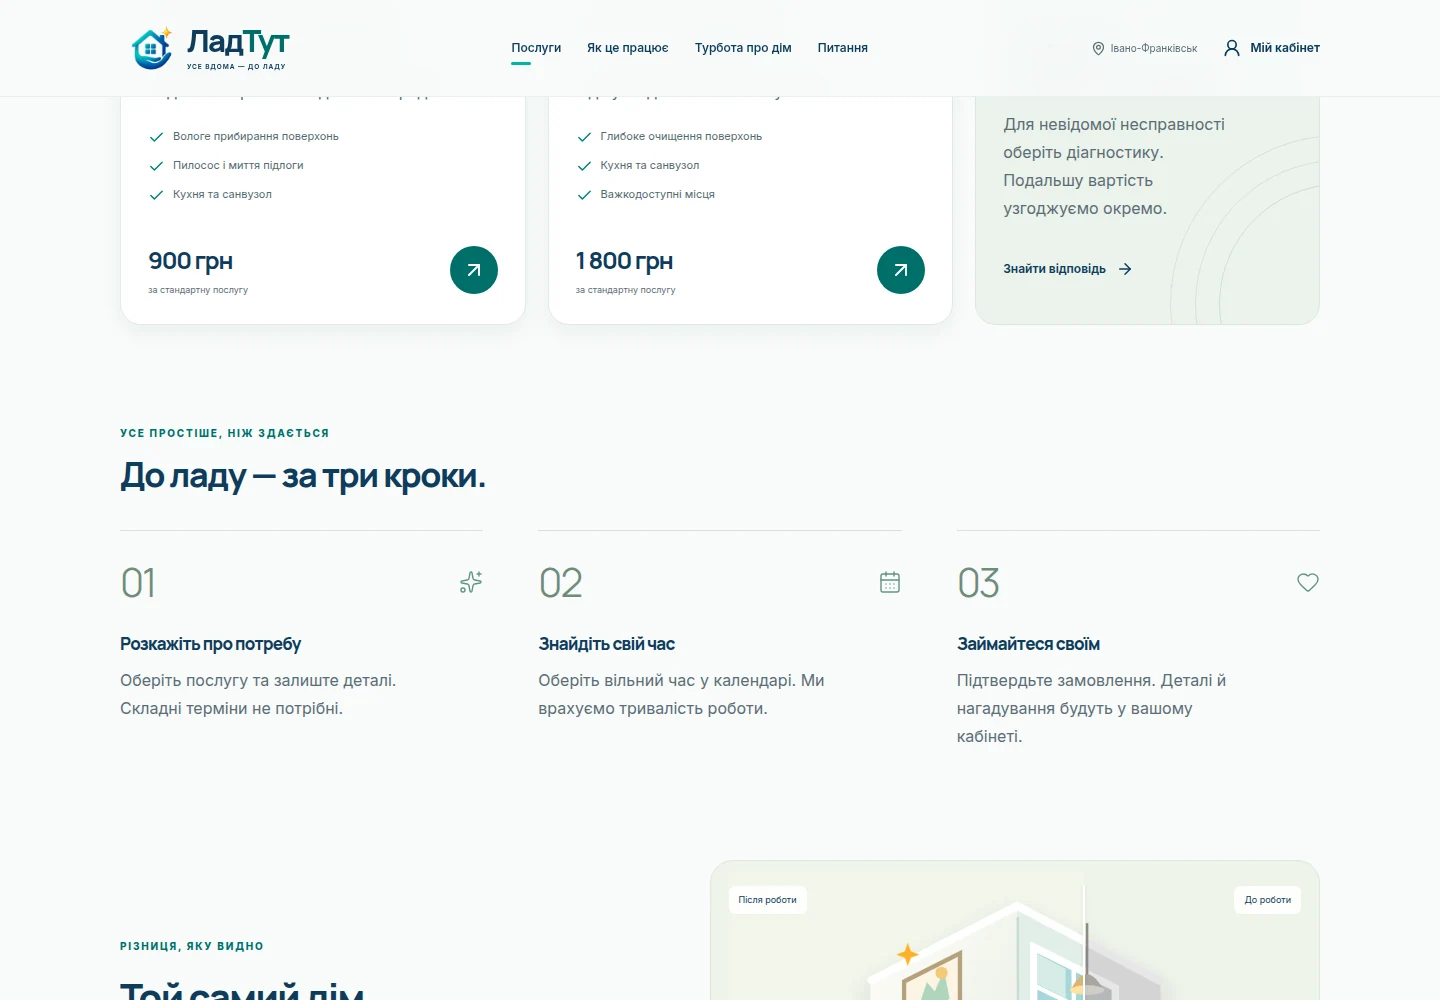Click checkmark icon beside Вологе прибирання поверхонь
1440x1000 pixels.
click(156, 137)
